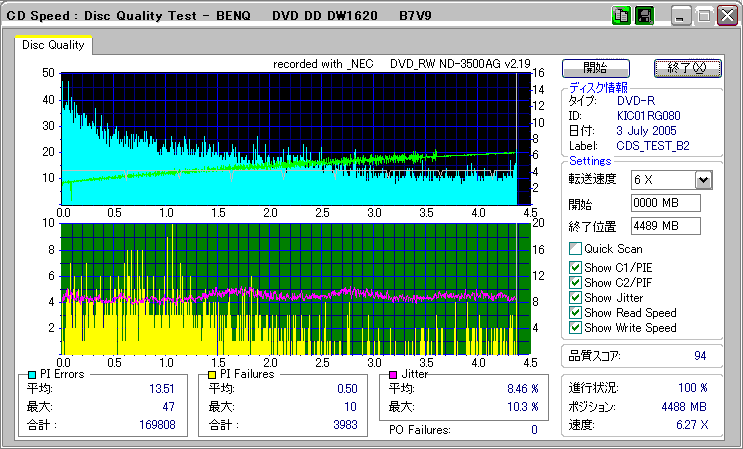Click the 終了位置 field showing 4489 MB
Viewport: 743px width, 449px height.
point(665,225)
